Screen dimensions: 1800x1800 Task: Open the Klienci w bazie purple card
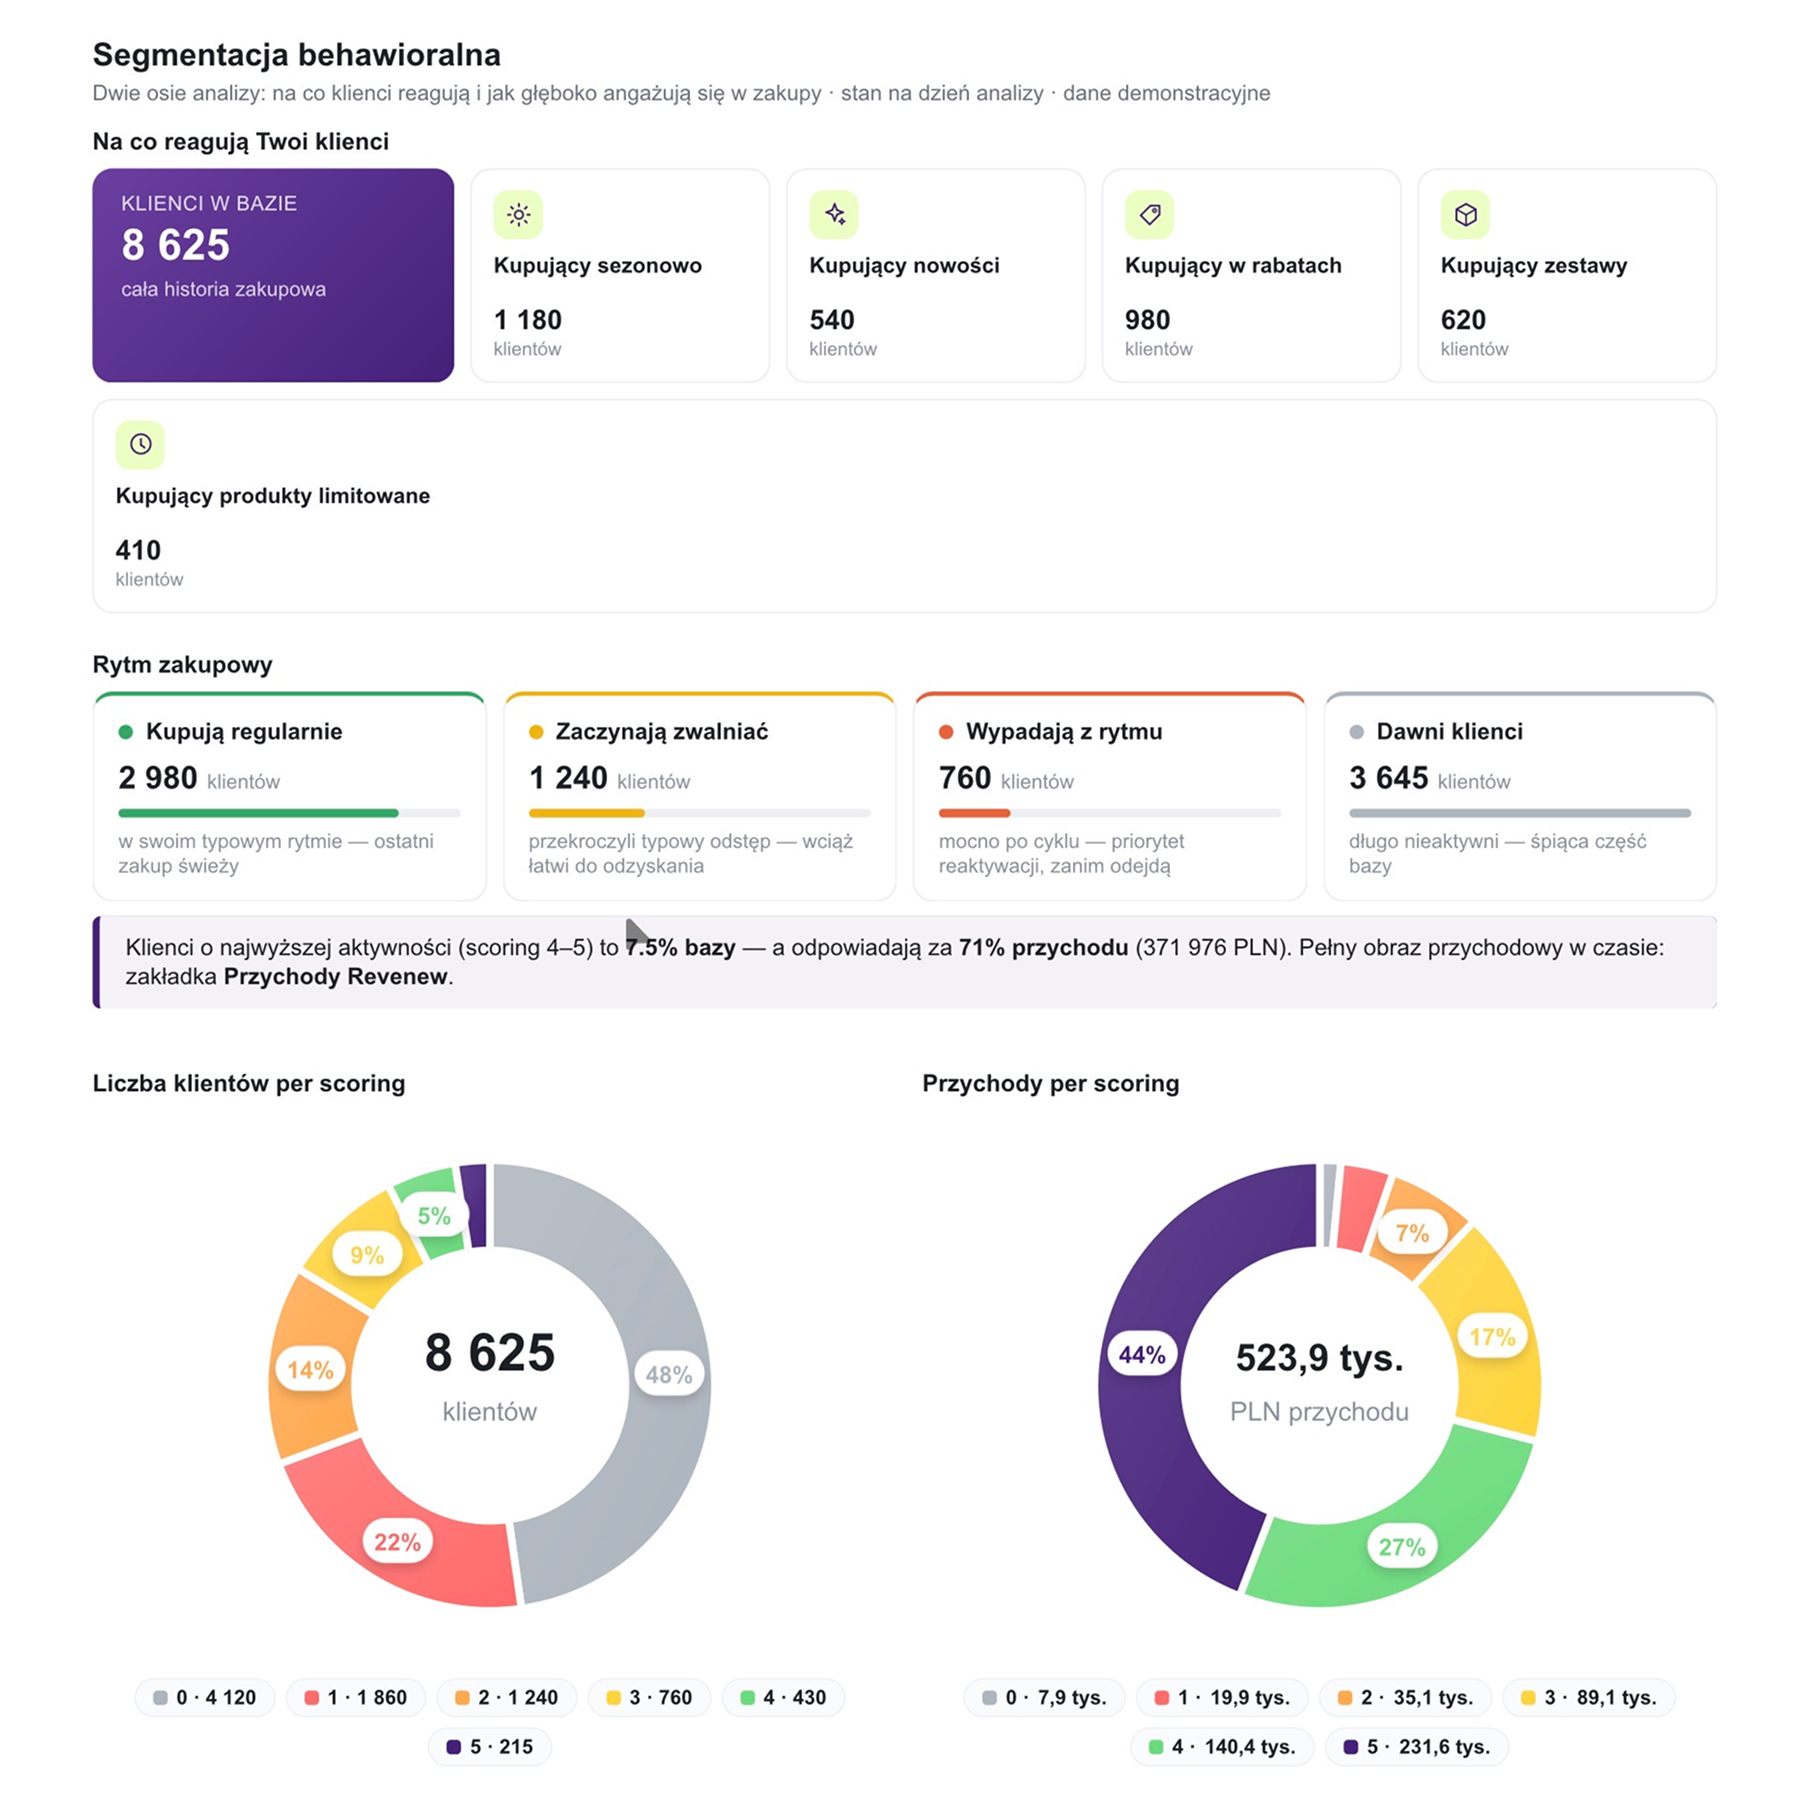click(x=273, y=275)
